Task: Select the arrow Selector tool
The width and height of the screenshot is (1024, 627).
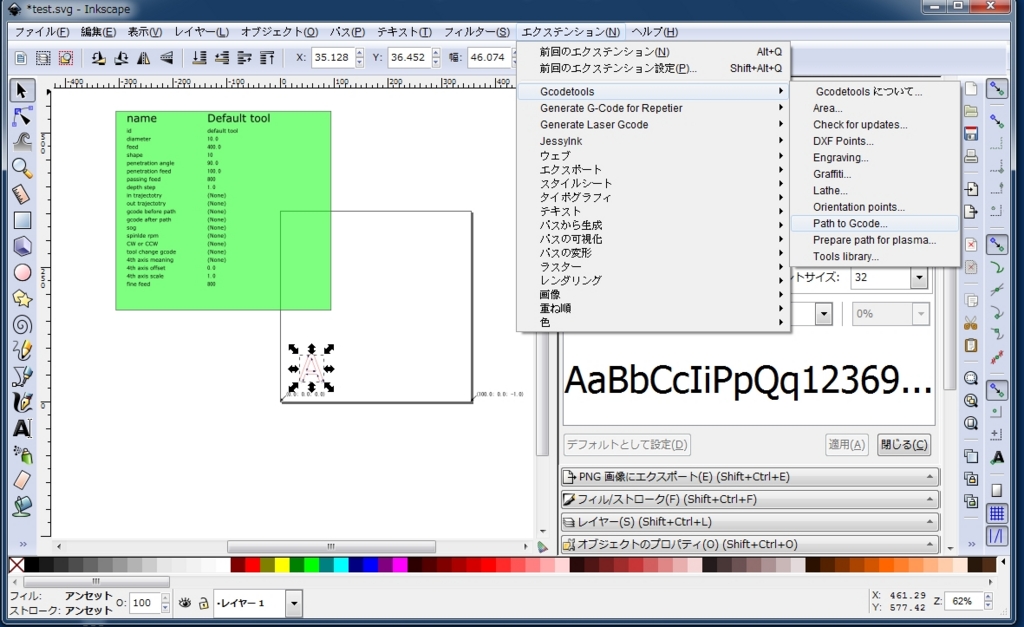Action: pyautogui.click(x=22, y=90)
